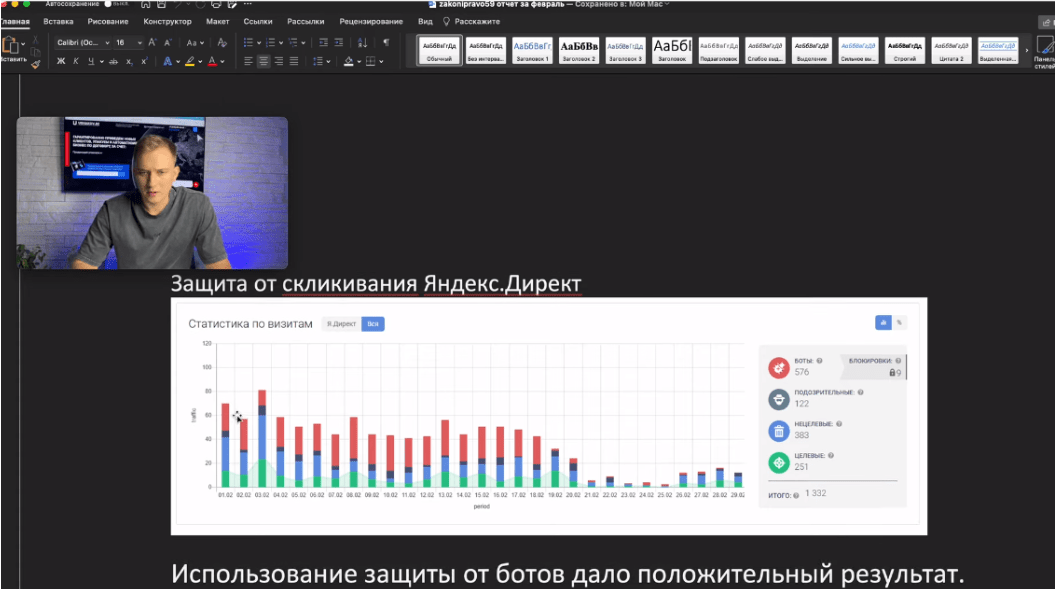Image resolution: width=1055 pixels, height=589 pixels.
Task: Justify text alignment icon
Action: pyautogui.click(x=294, y=61)
